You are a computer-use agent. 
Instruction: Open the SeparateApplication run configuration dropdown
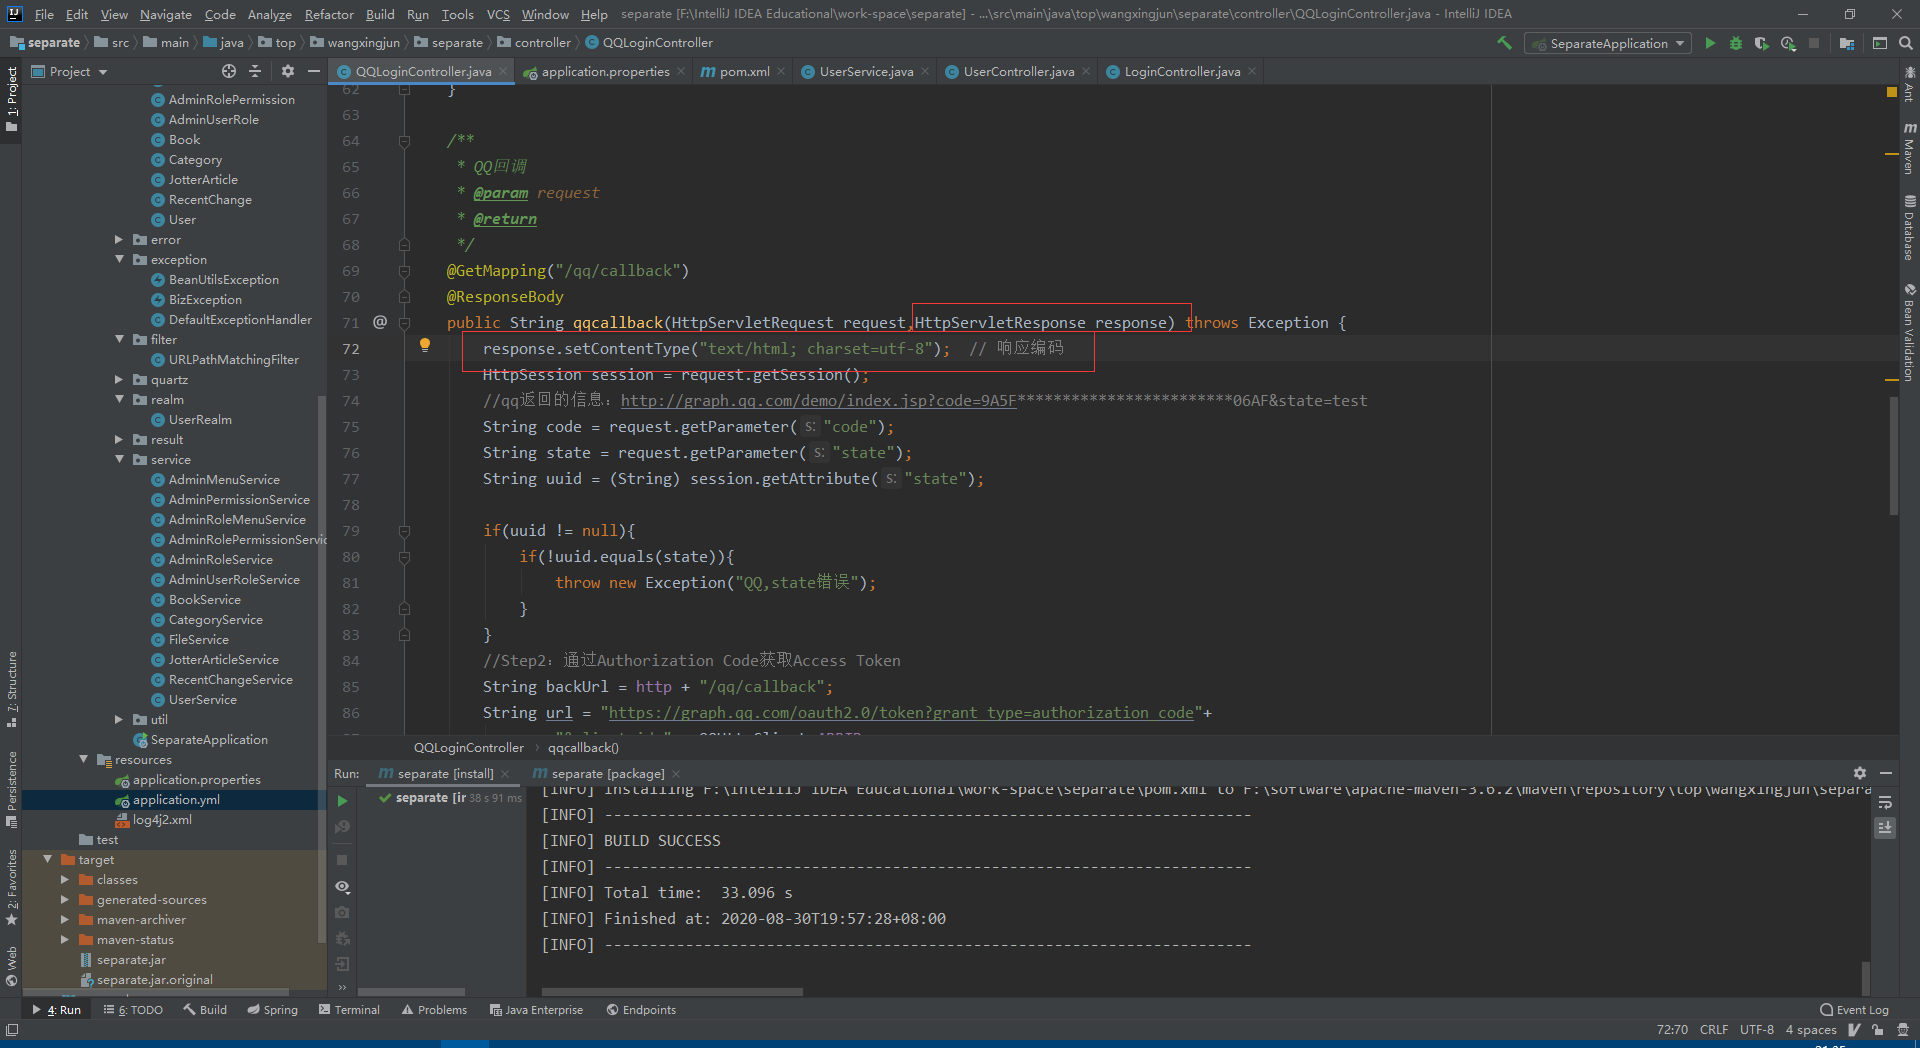click(1608, 43)
